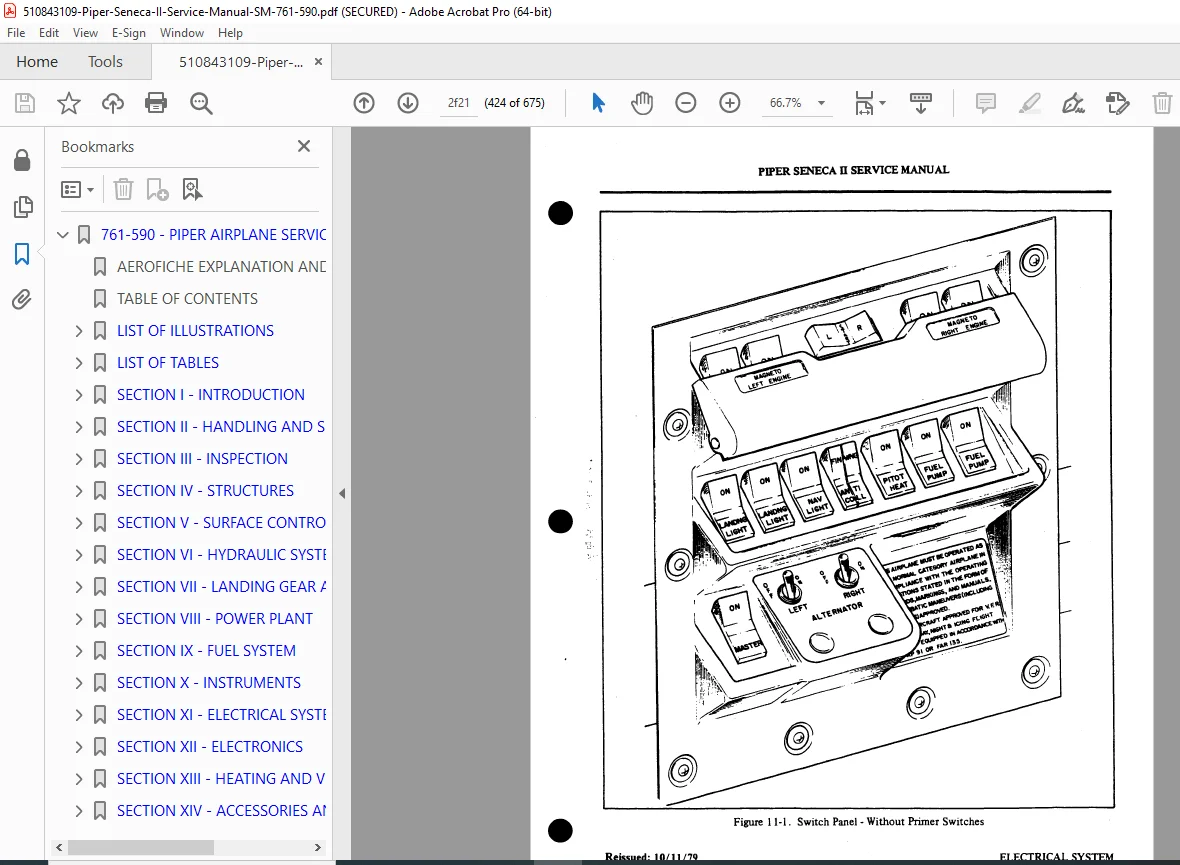
Task: Expand Section IV - Structures bookmark
Action: pos(79,491)
